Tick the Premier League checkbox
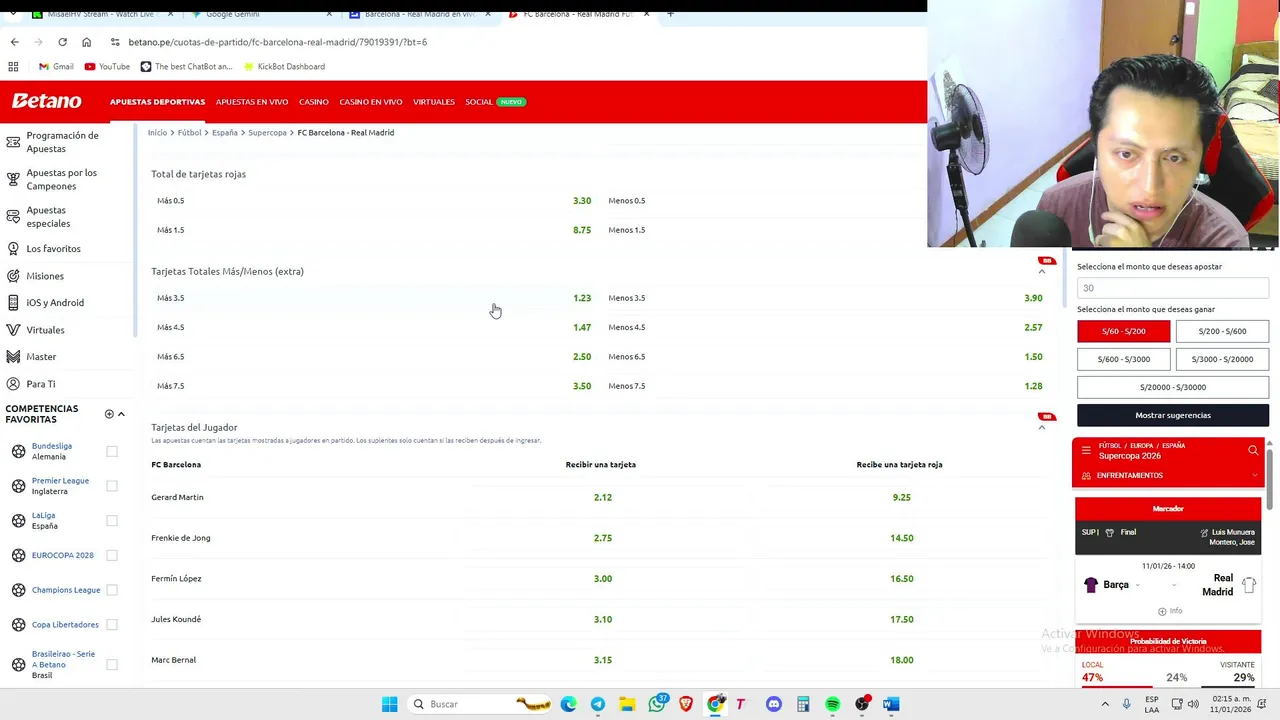1280x720 pixels. coord(112,486)
